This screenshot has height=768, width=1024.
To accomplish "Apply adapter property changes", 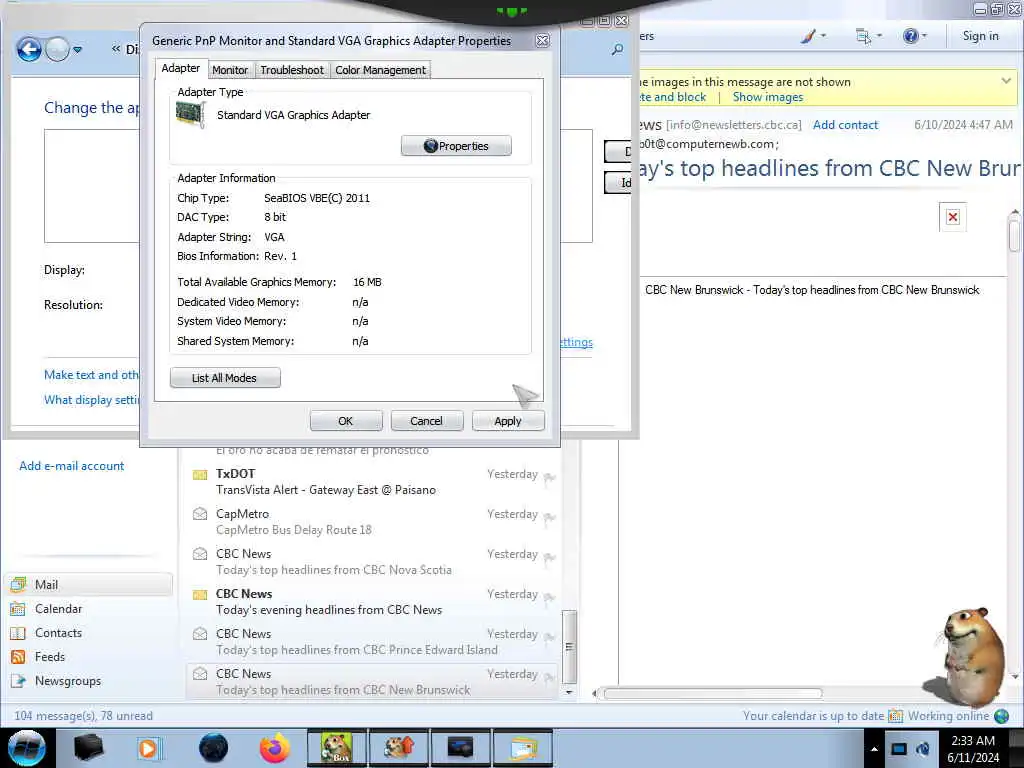I will (508, 421).
